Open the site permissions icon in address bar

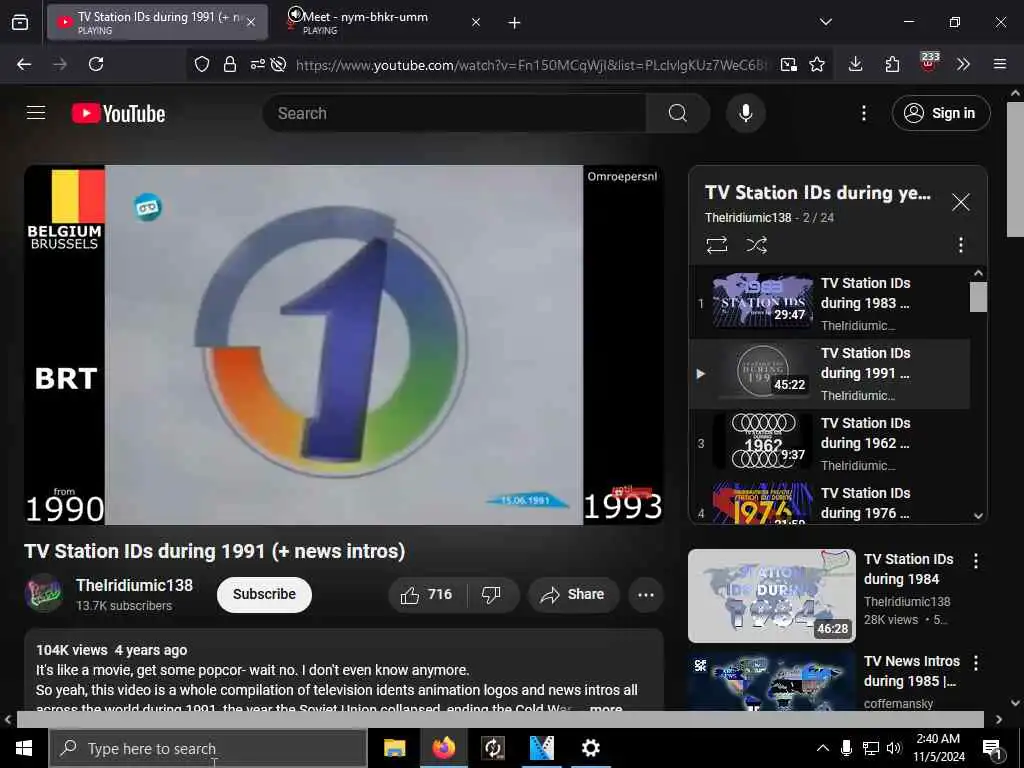coord(257,64)
